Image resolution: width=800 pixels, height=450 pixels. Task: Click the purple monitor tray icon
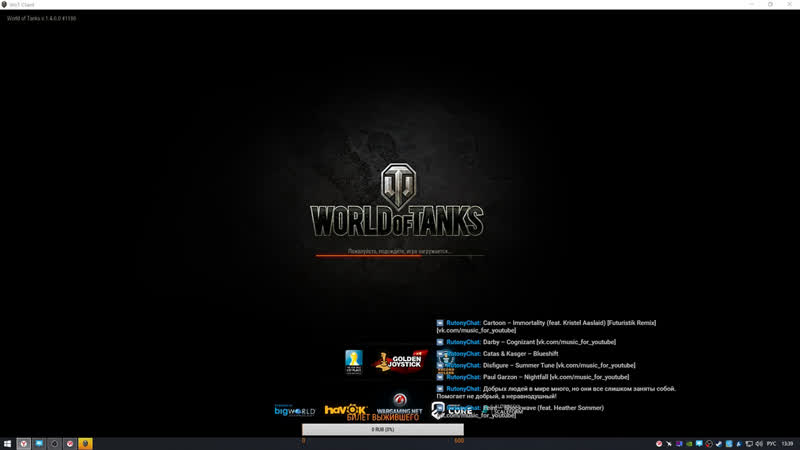tap(679, 444)
